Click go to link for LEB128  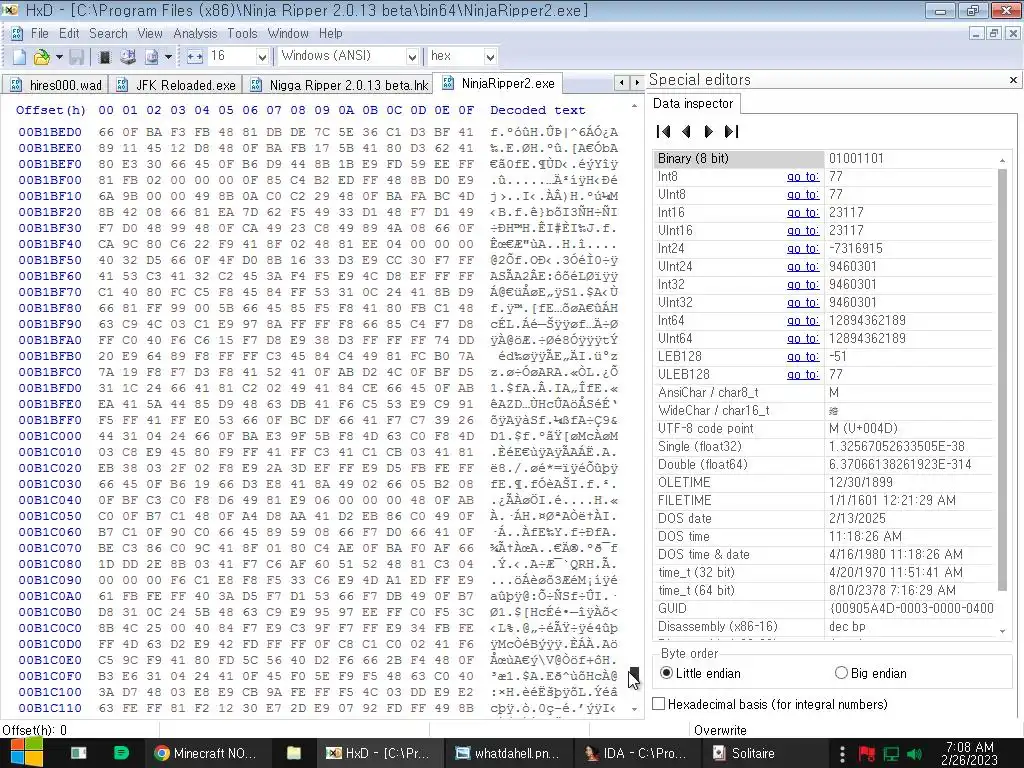click(x=803, y=357)
